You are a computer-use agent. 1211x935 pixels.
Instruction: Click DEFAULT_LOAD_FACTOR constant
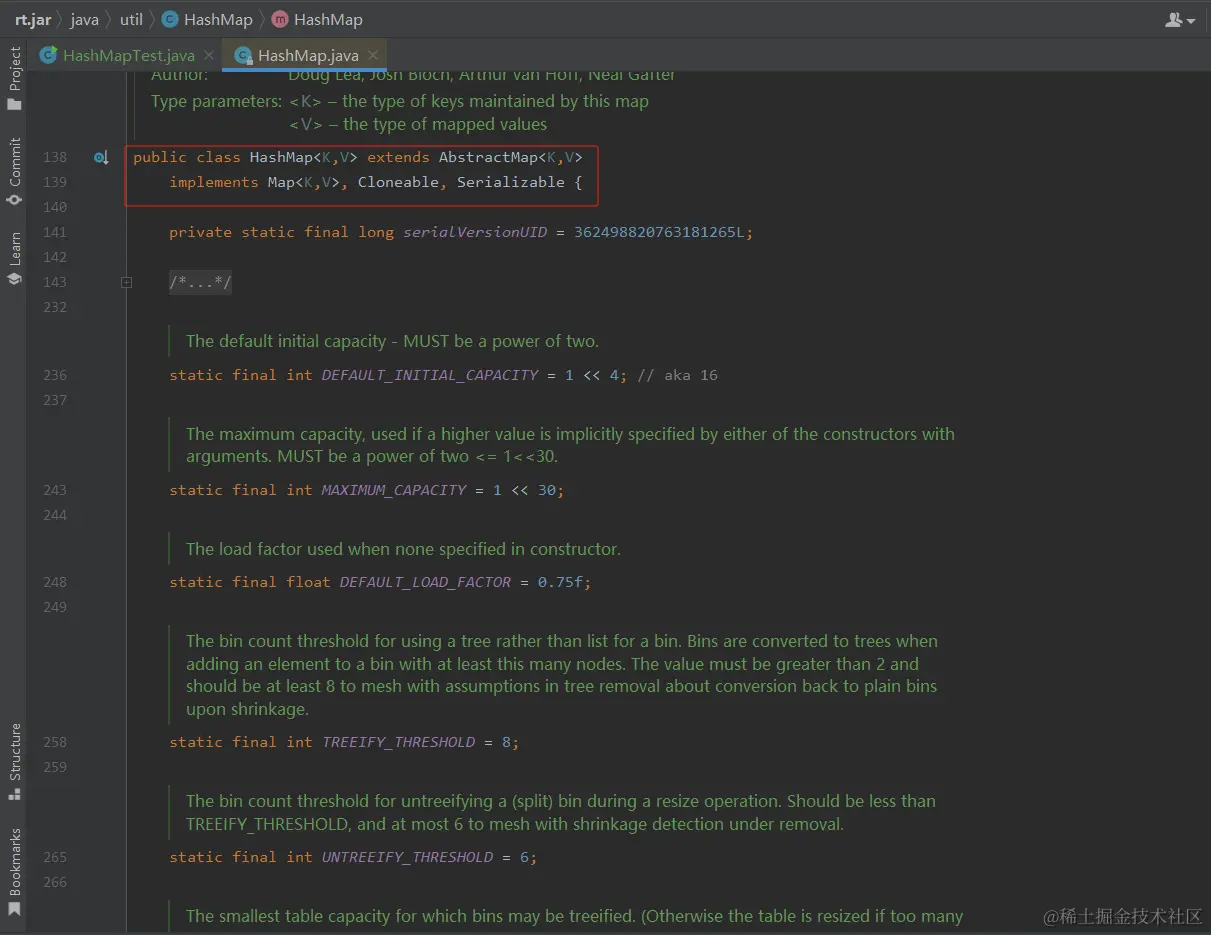(425, 582)
